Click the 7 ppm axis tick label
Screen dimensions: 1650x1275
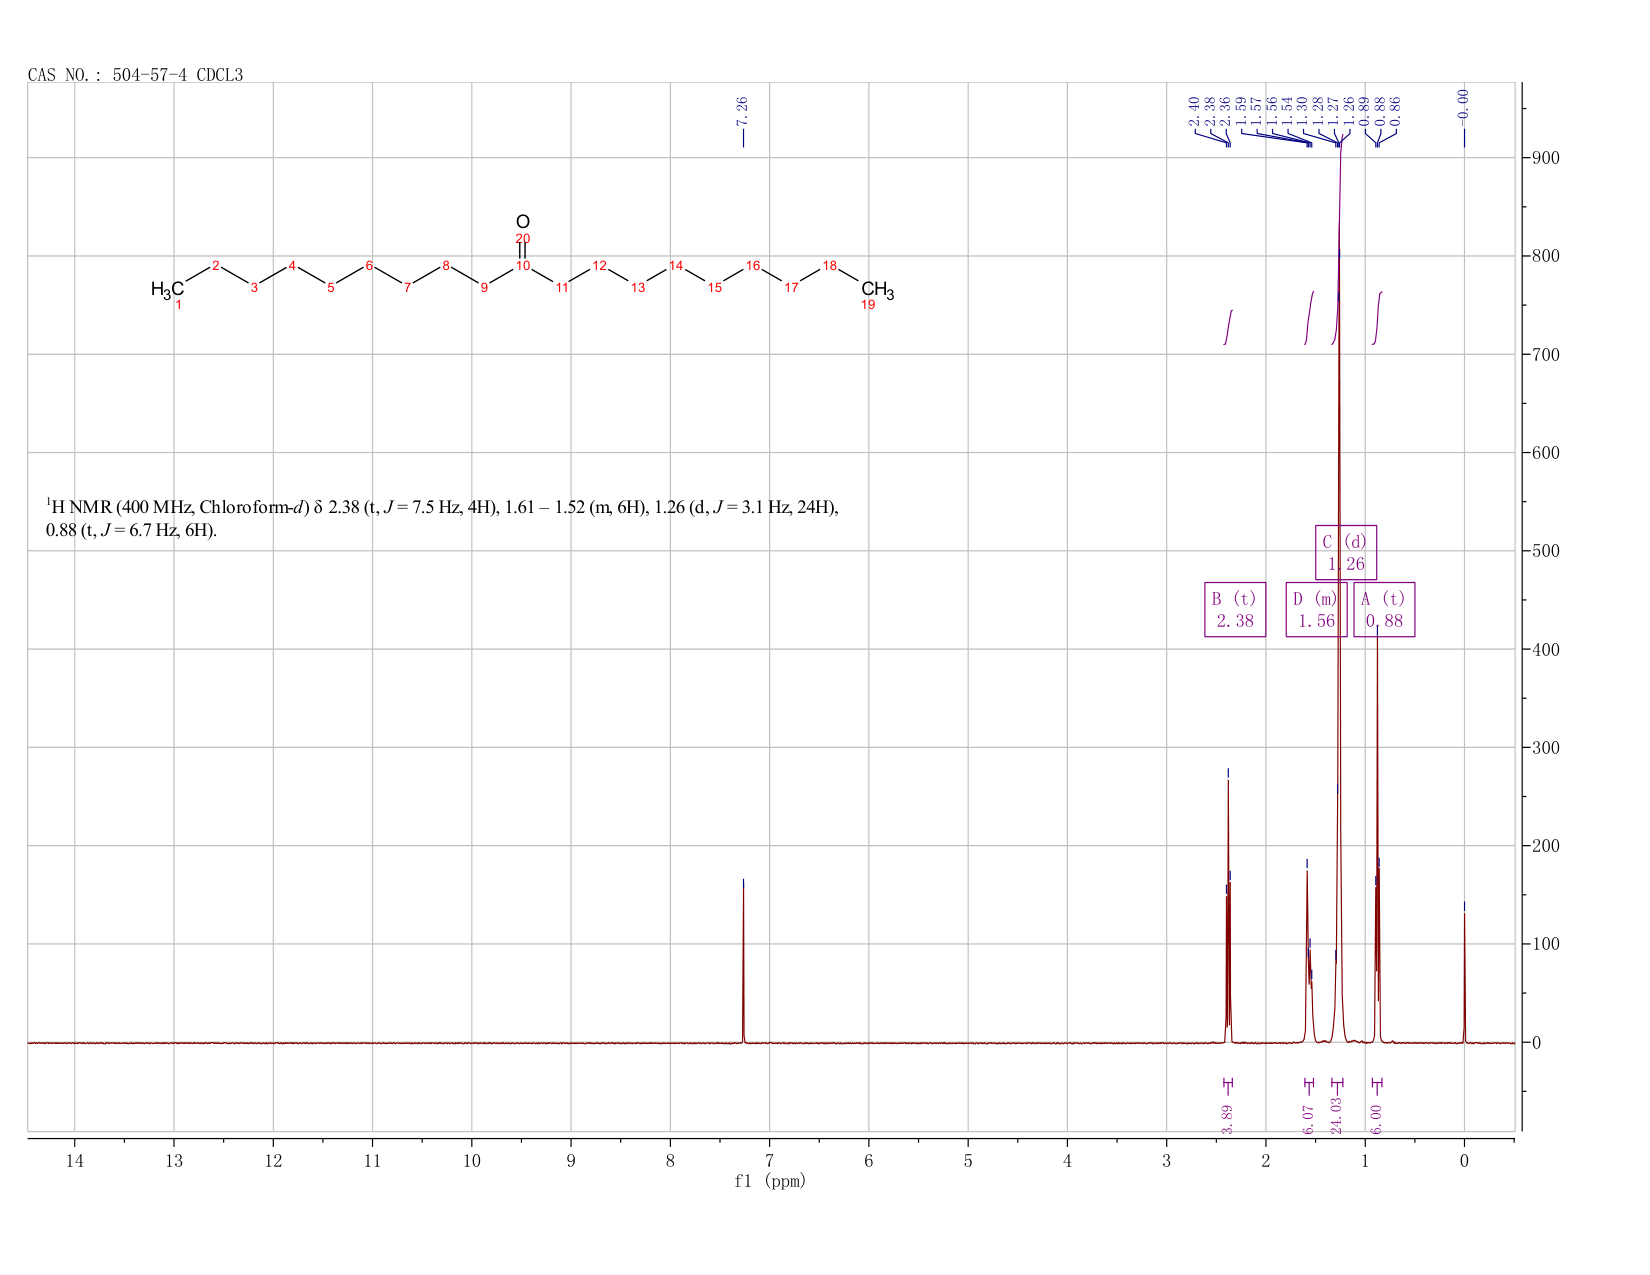point(769,1161)
